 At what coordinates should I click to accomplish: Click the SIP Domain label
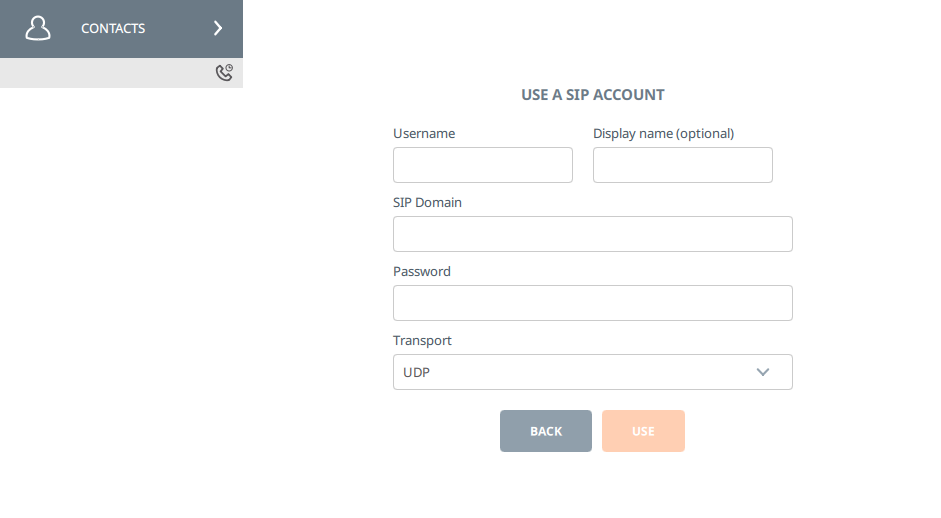pos(427,202)
